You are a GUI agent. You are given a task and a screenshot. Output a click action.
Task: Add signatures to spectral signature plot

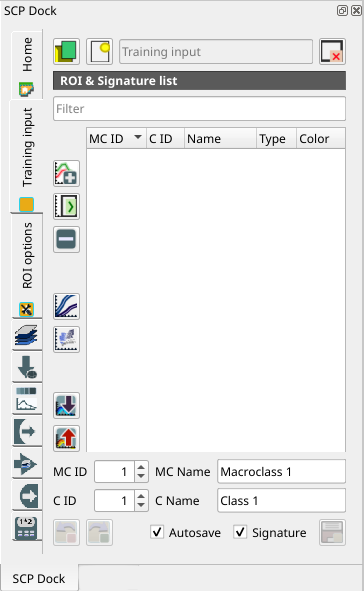[66, 306]
